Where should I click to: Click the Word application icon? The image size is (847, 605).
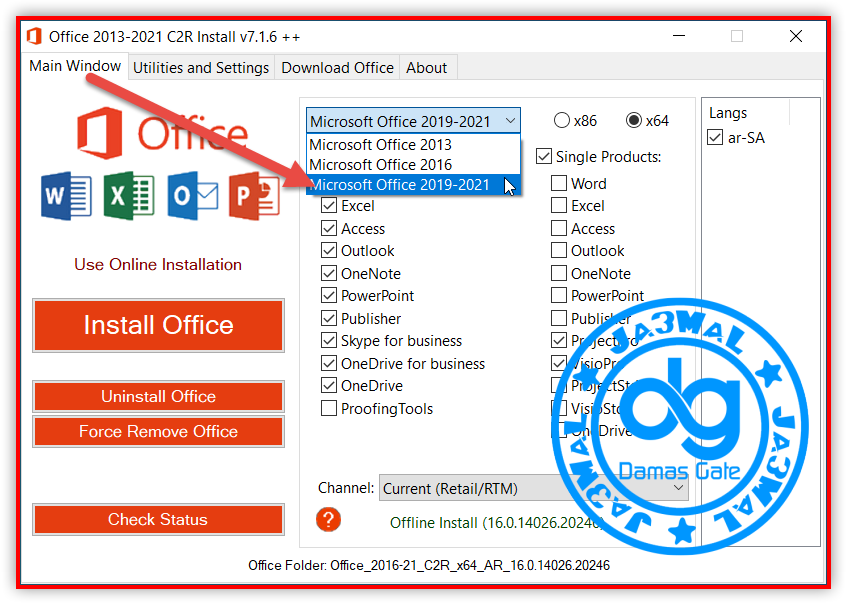[66, 196]
